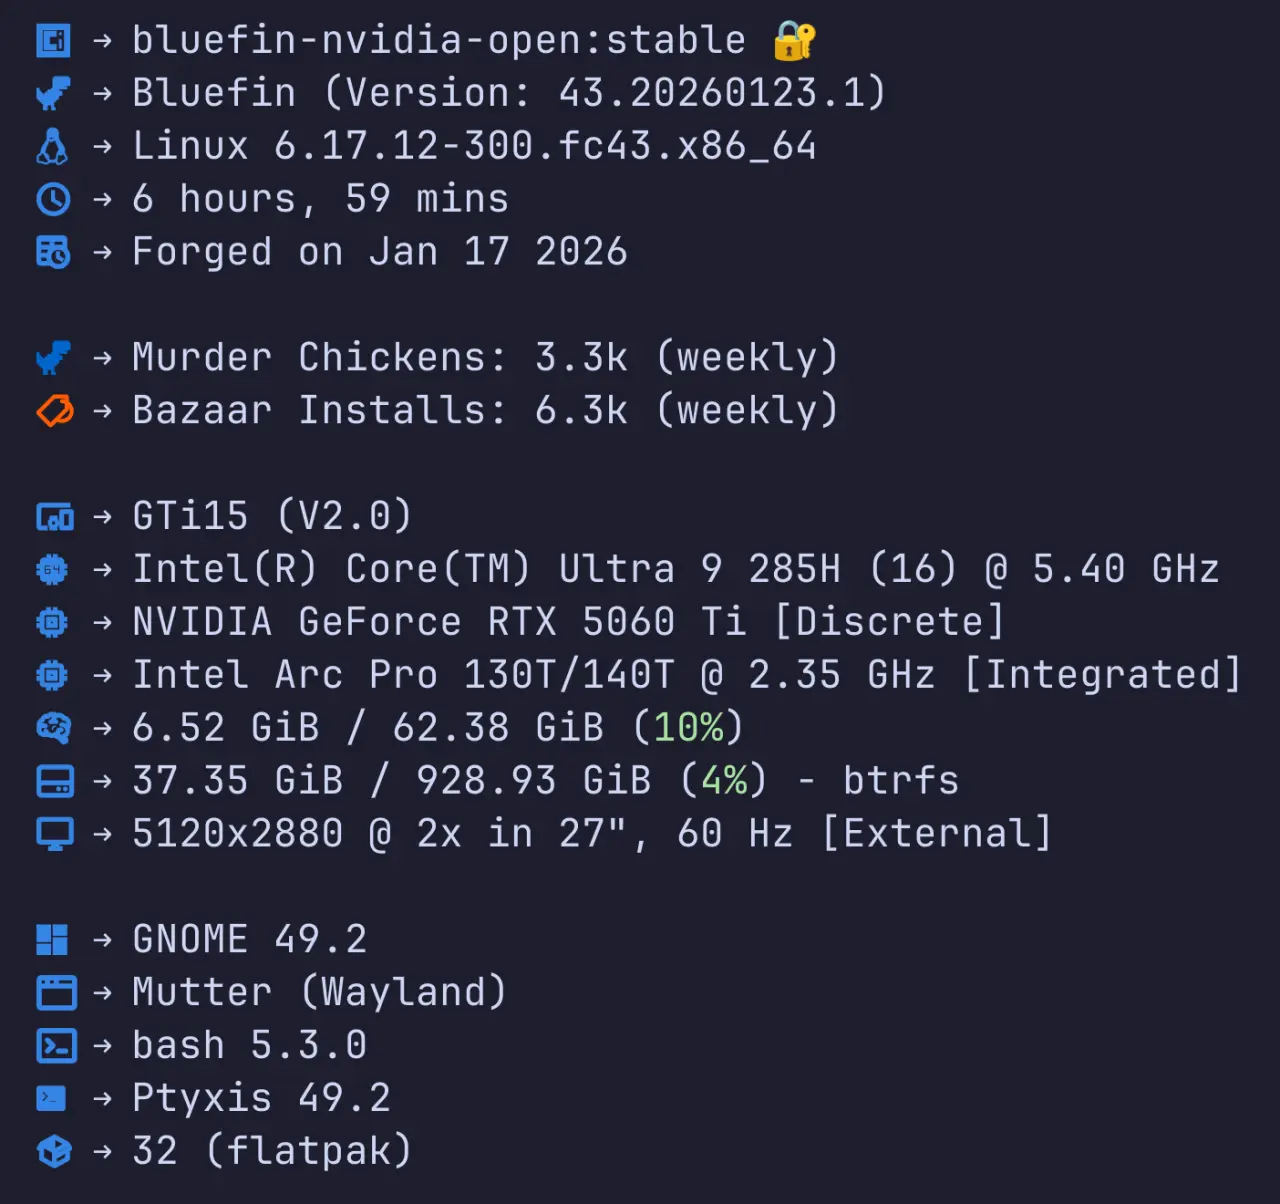Click the dinosaur icon beside Bluefin Version
1280x1204 pixels.
[x=53, y=94]
